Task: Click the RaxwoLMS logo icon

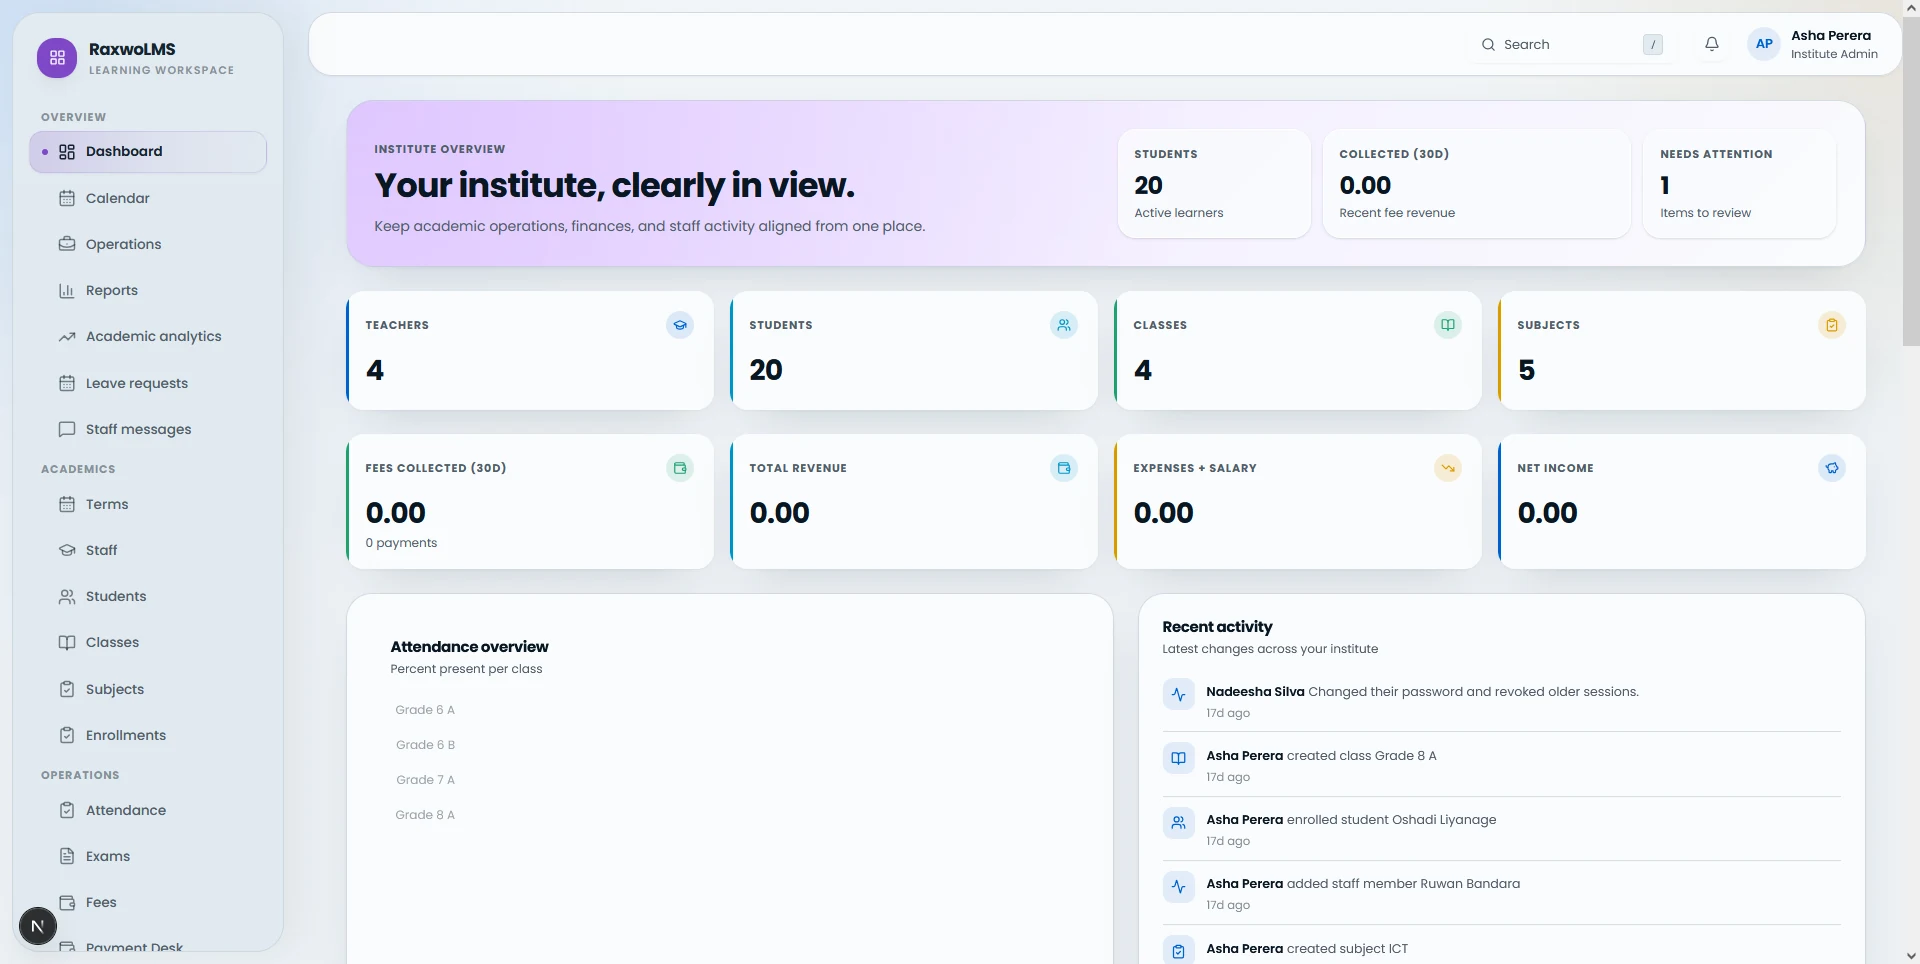Action: tap(57, 58)
